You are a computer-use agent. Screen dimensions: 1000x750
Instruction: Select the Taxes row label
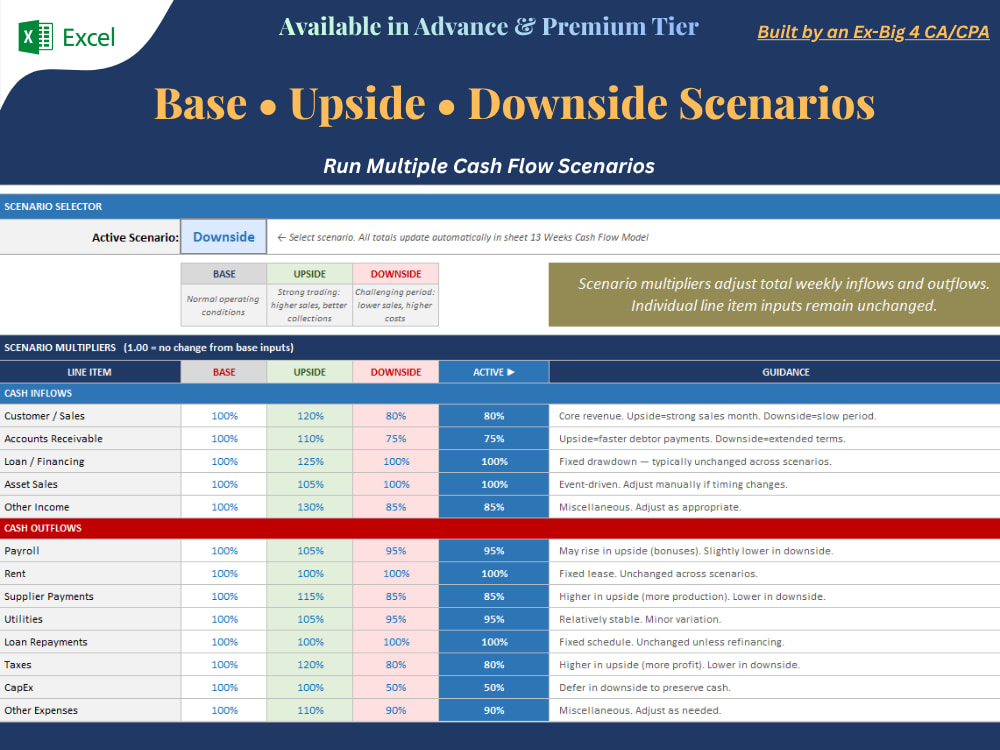(x=90, y=665)
